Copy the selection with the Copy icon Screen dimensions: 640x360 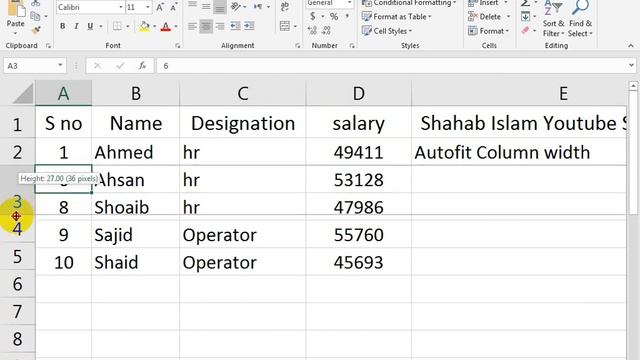click(x=36, y=16)
